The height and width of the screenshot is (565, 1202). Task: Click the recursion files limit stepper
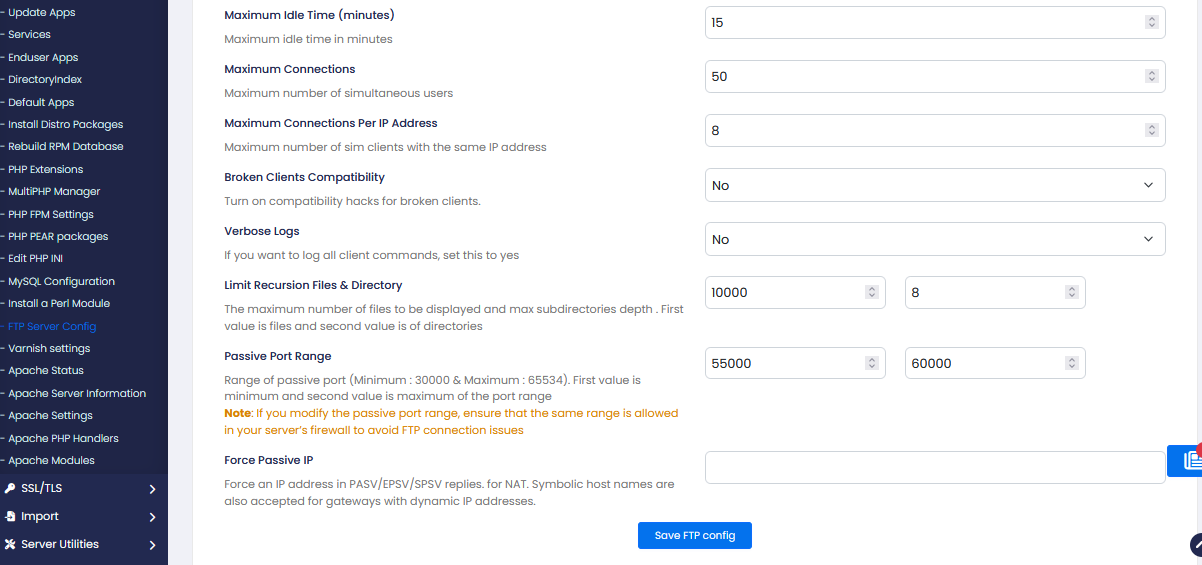click(x=871, y=292)
